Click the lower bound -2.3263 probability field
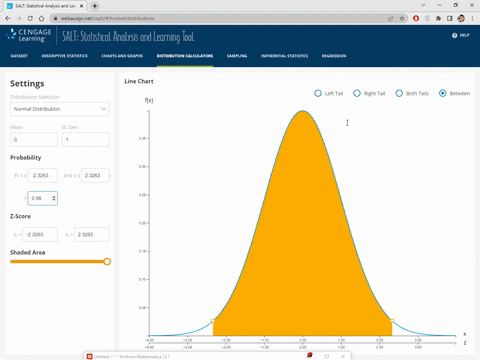Viewport: 480px width, 360px height. coord(42,175)
